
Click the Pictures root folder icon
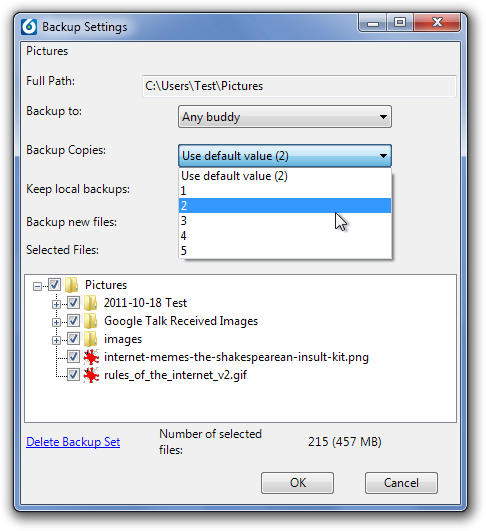pos(72,285)
